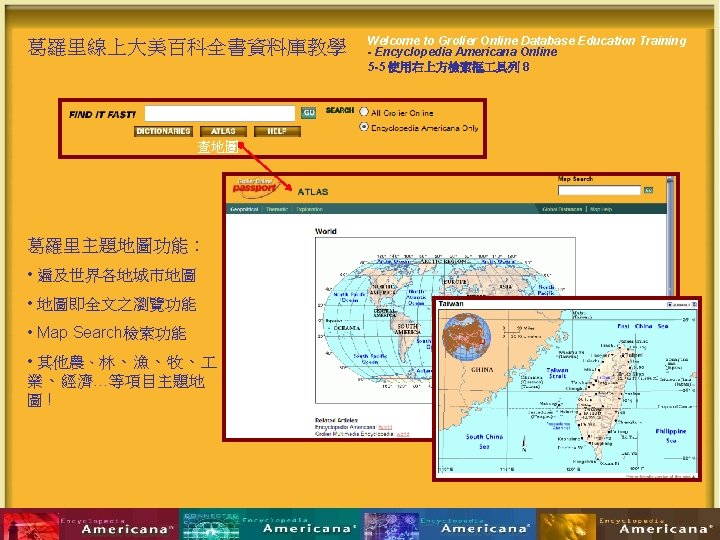Open the Map Help link

601,209
